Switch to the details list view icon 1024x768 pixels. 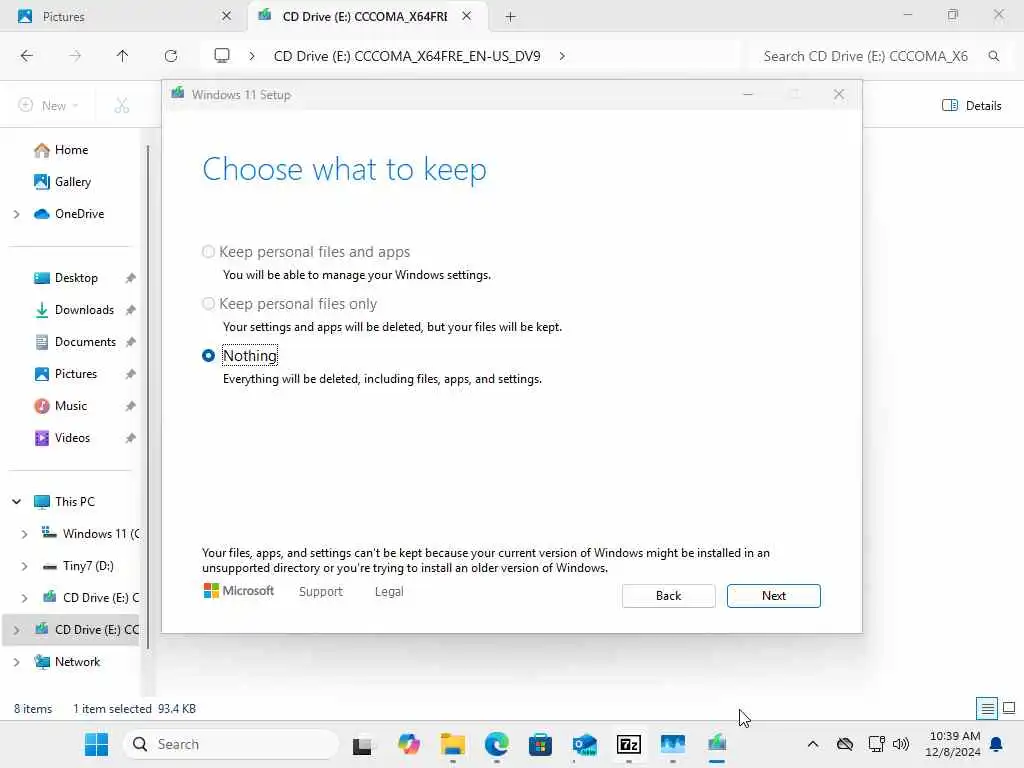click(x=987, y=709)
